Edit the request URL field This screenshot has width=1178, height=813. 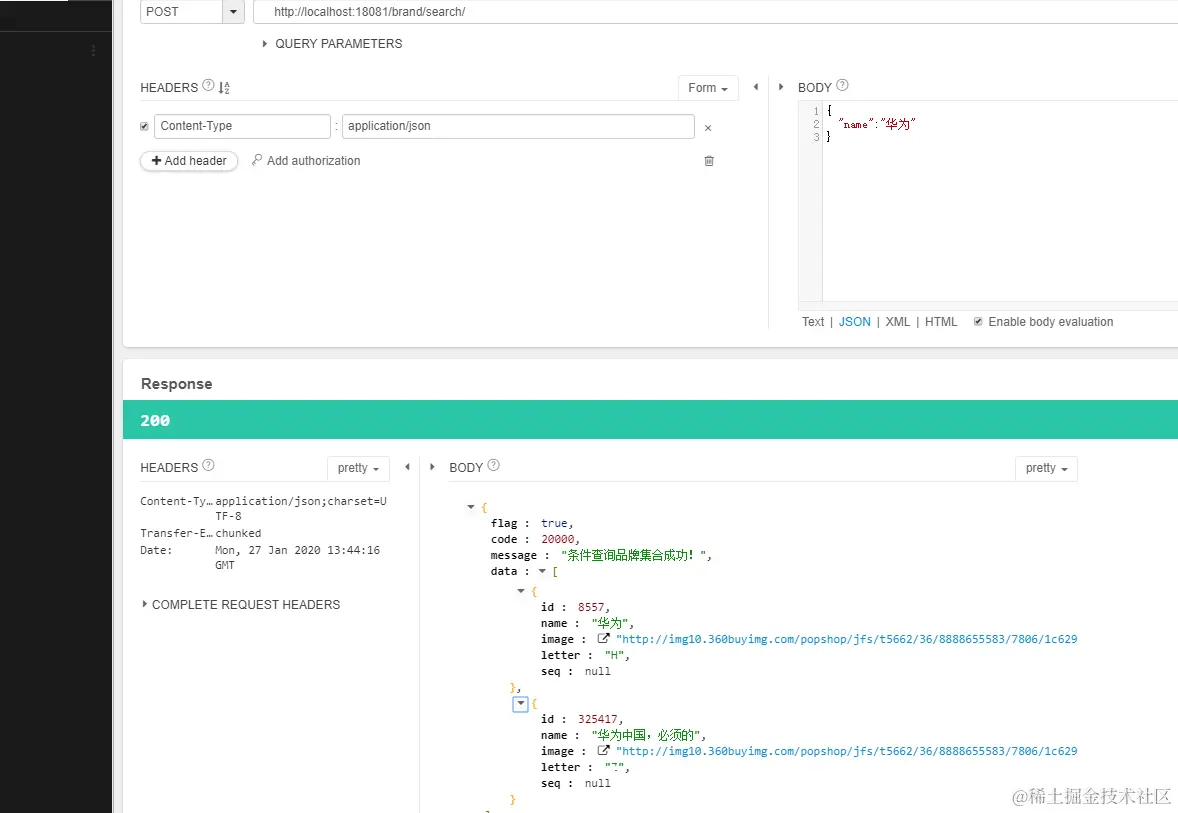(714, 12)
